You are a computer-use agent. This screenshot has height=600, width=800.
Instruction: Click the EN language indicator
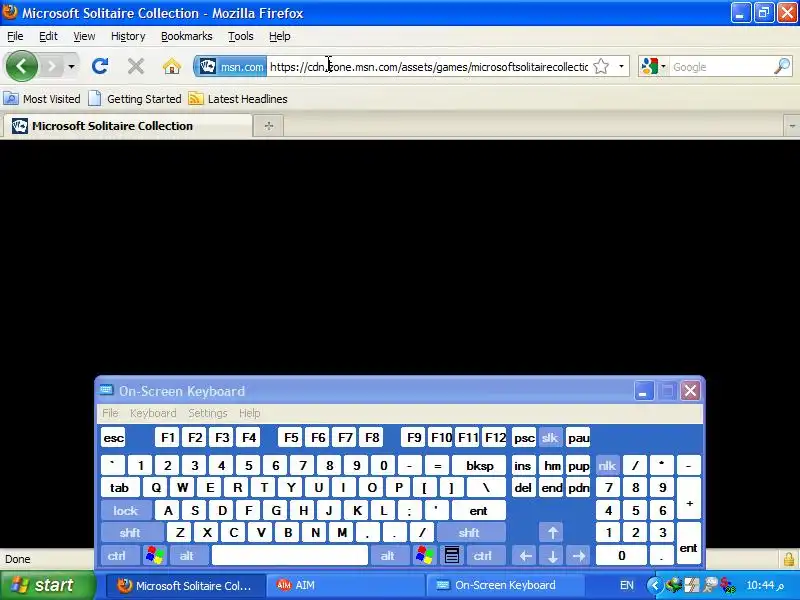pyautogui.click(x=627, y=585)
